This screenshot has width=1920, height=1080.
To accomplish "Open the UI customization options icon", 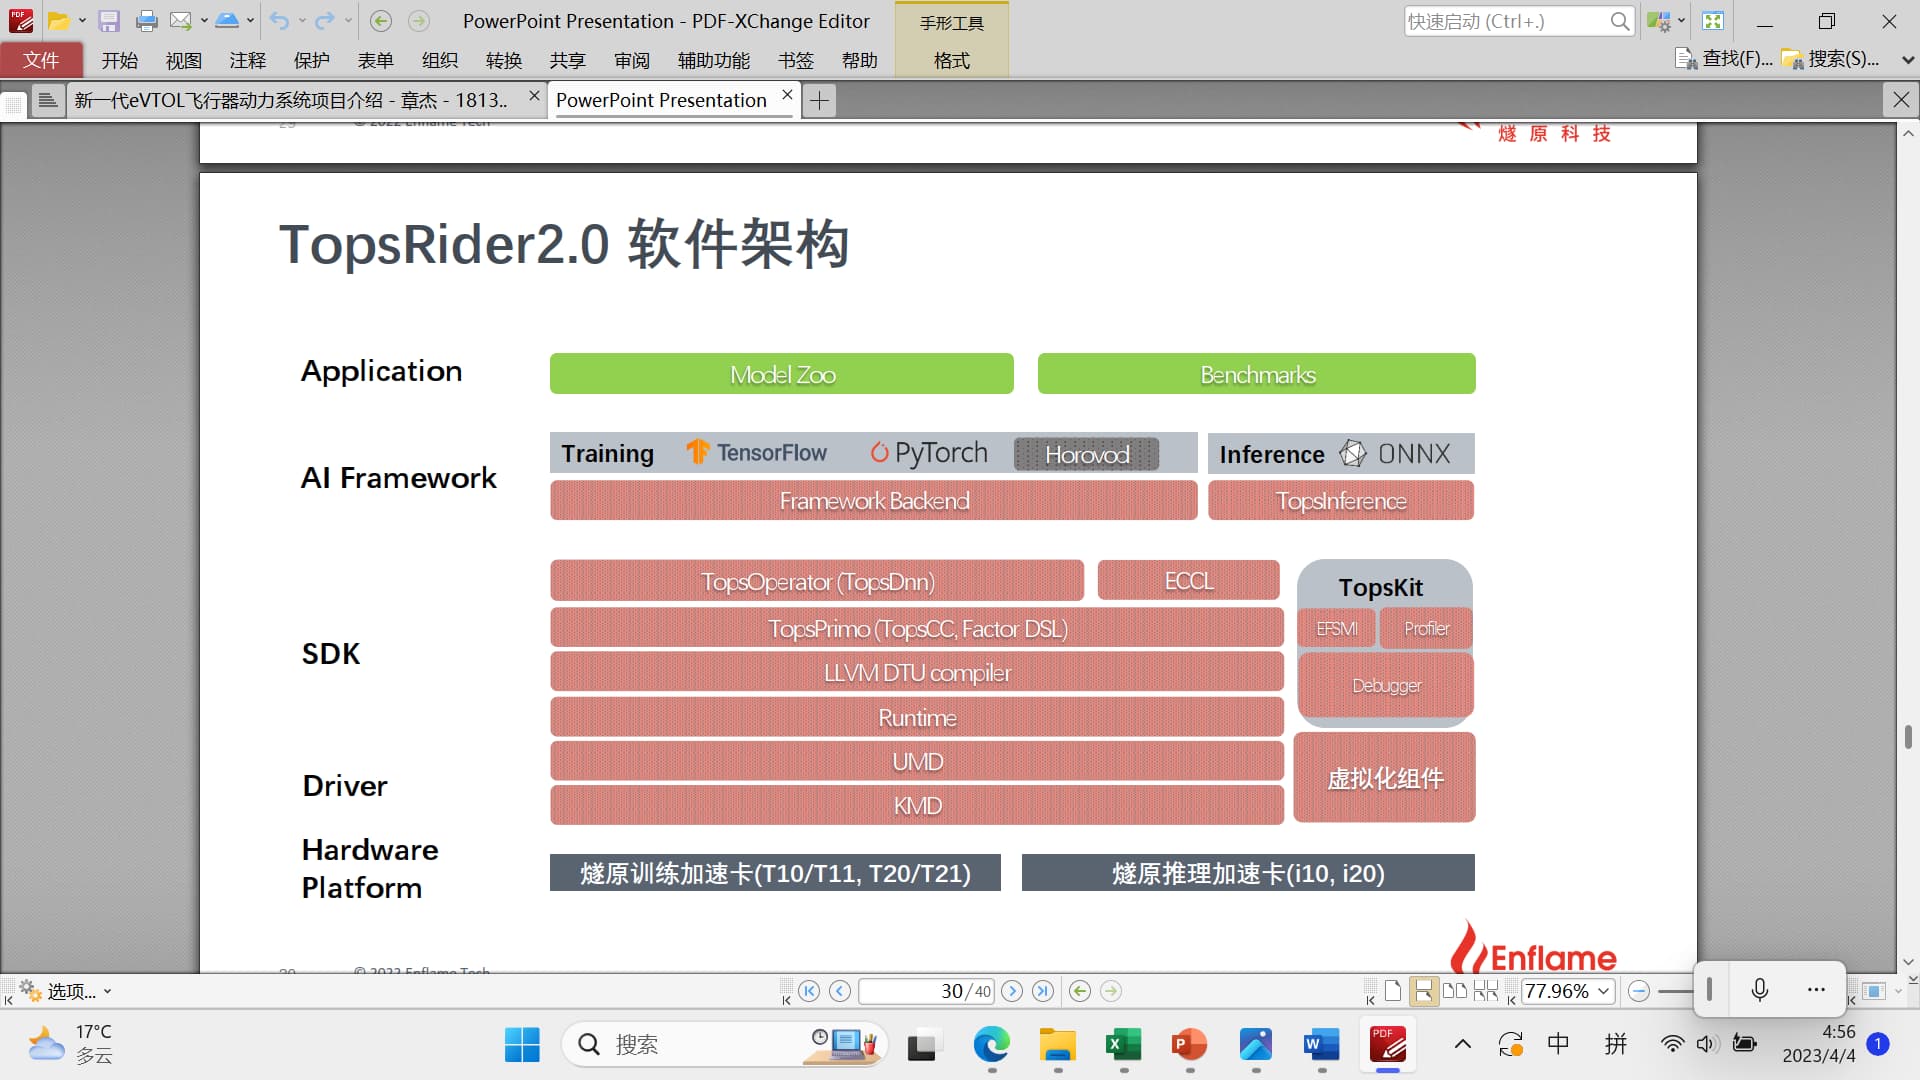I will [x=1659, y=21].
